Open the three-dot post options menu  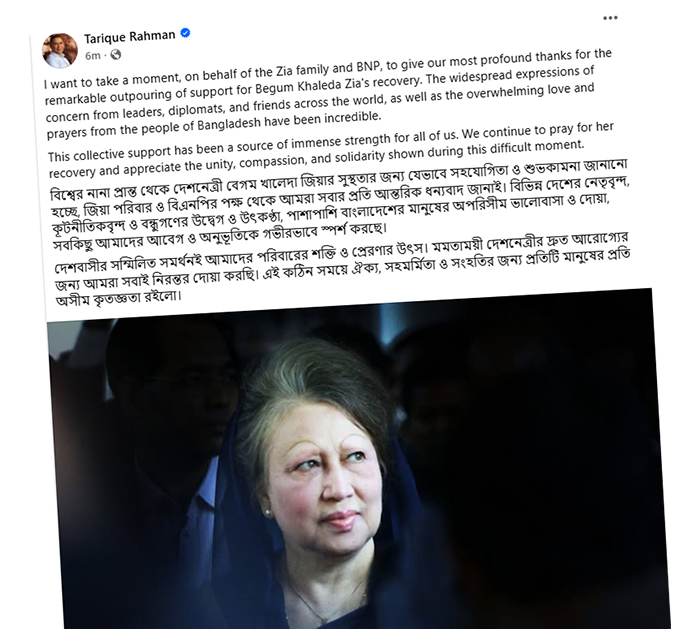pyautogui.click(x=610, y=18)
